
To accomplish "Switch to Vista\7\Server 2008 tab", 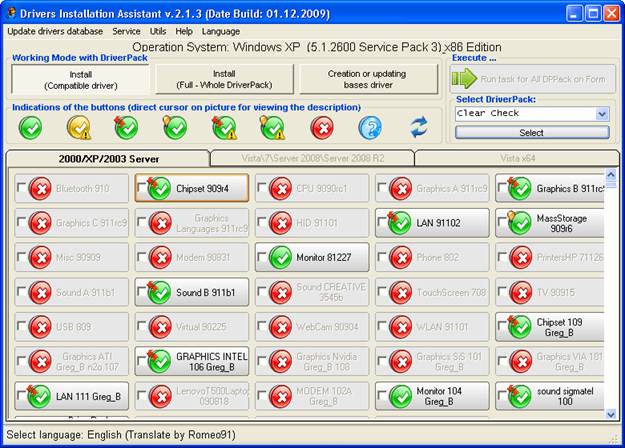I will [x=311, y=159].
